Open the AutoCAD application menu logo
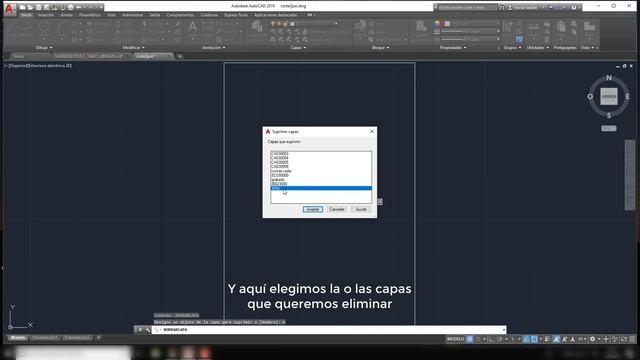This screenshot has width=640, height=360. (10, 9)
